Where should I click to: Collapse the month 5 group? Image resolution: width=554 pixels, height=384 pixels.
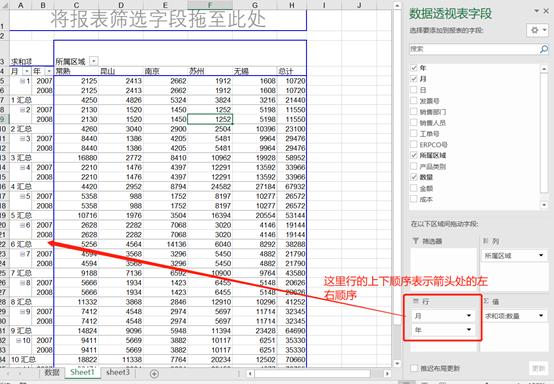click(x=22, y=196)
